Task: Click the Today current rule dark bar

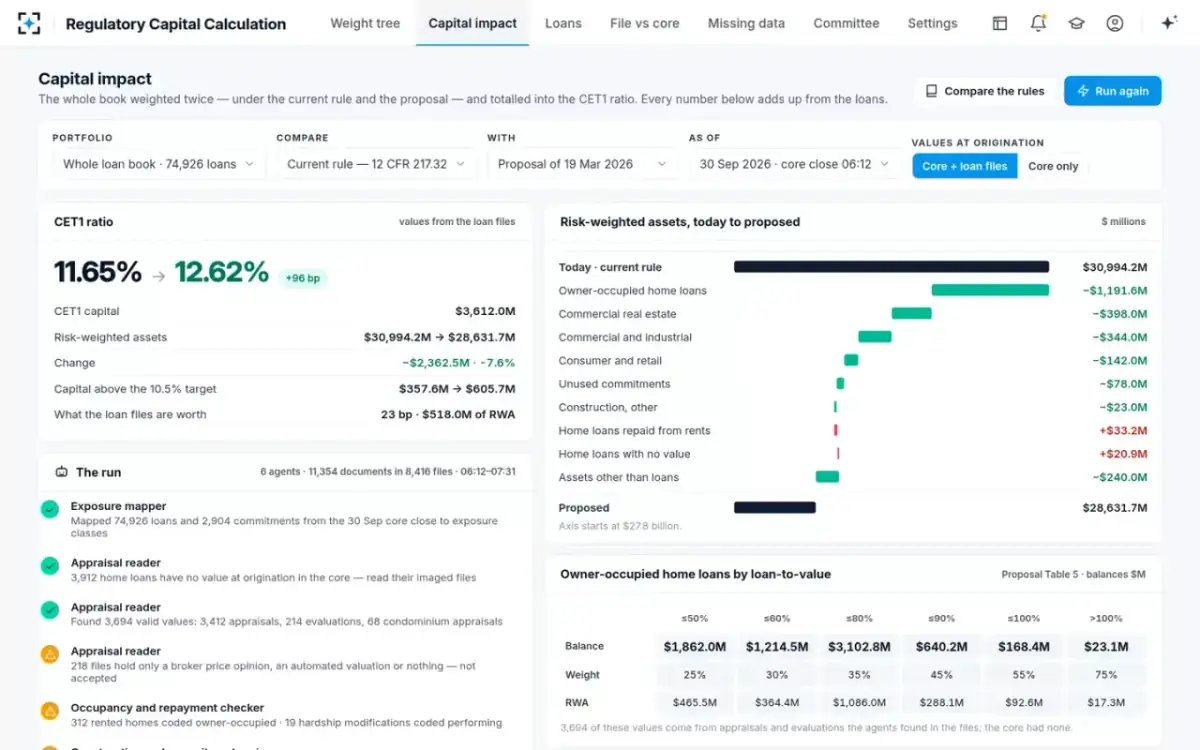Action: (891, 267)
